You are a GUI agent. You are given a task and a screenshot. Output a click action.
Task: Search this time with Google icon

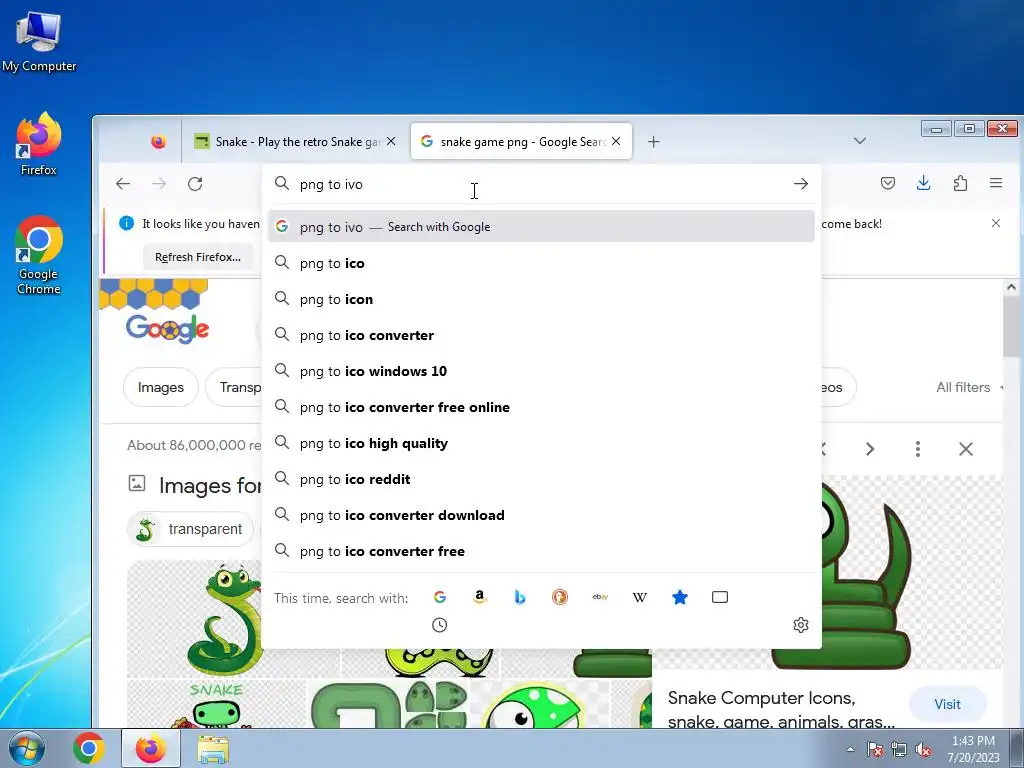pos(440,597)
